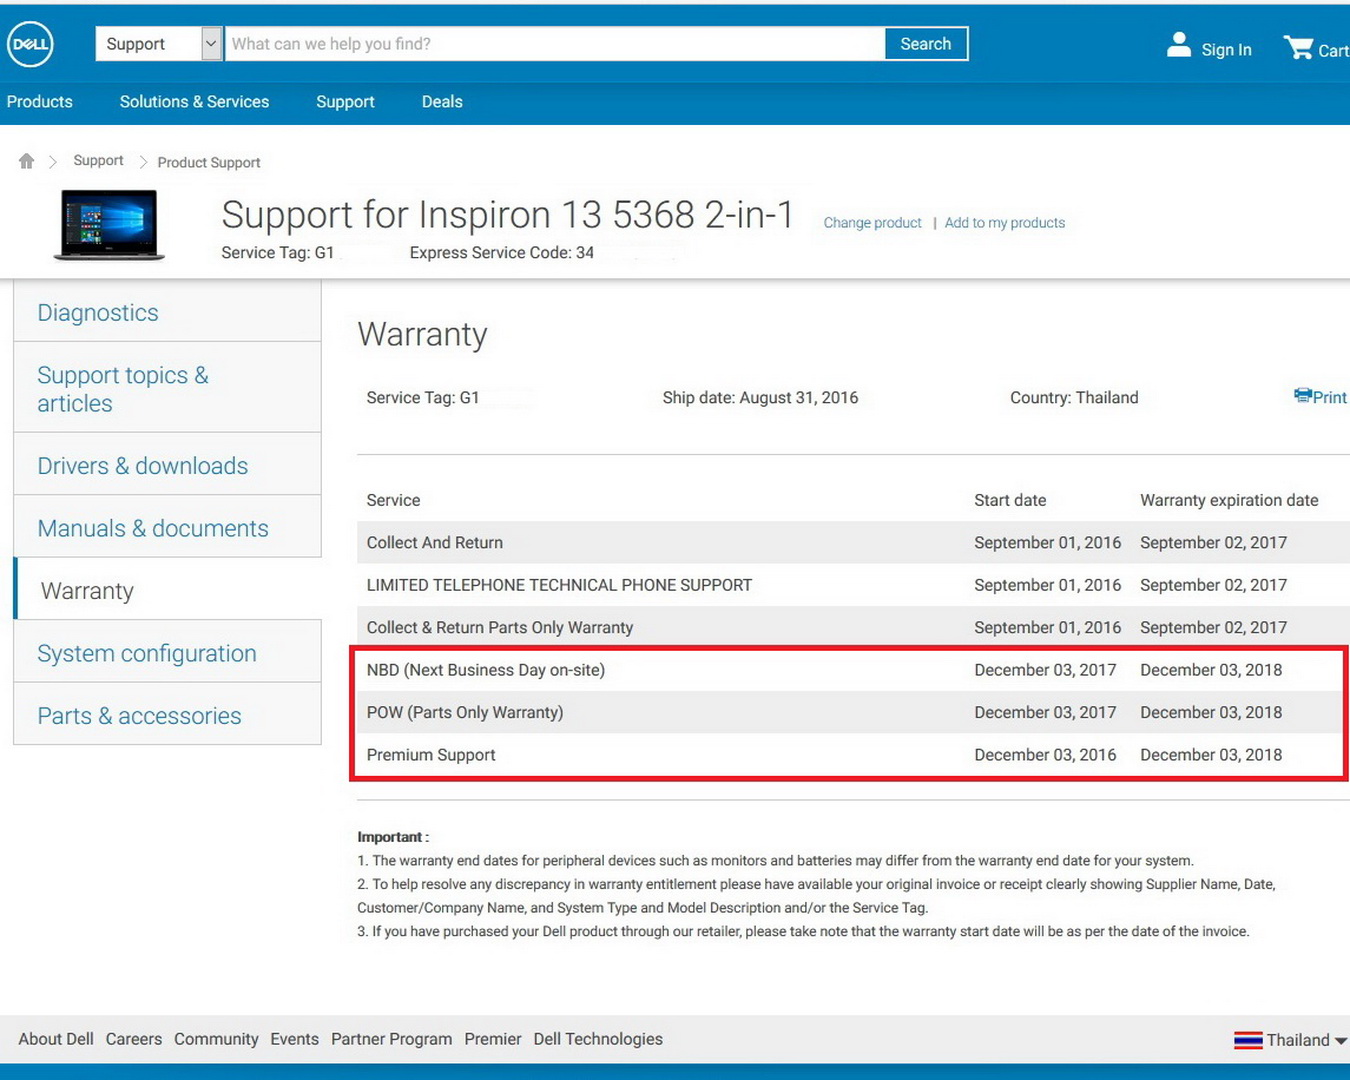The image size is (1350, 1080).
Task: Click the Print link text
Action: (x=1330, y=397)
